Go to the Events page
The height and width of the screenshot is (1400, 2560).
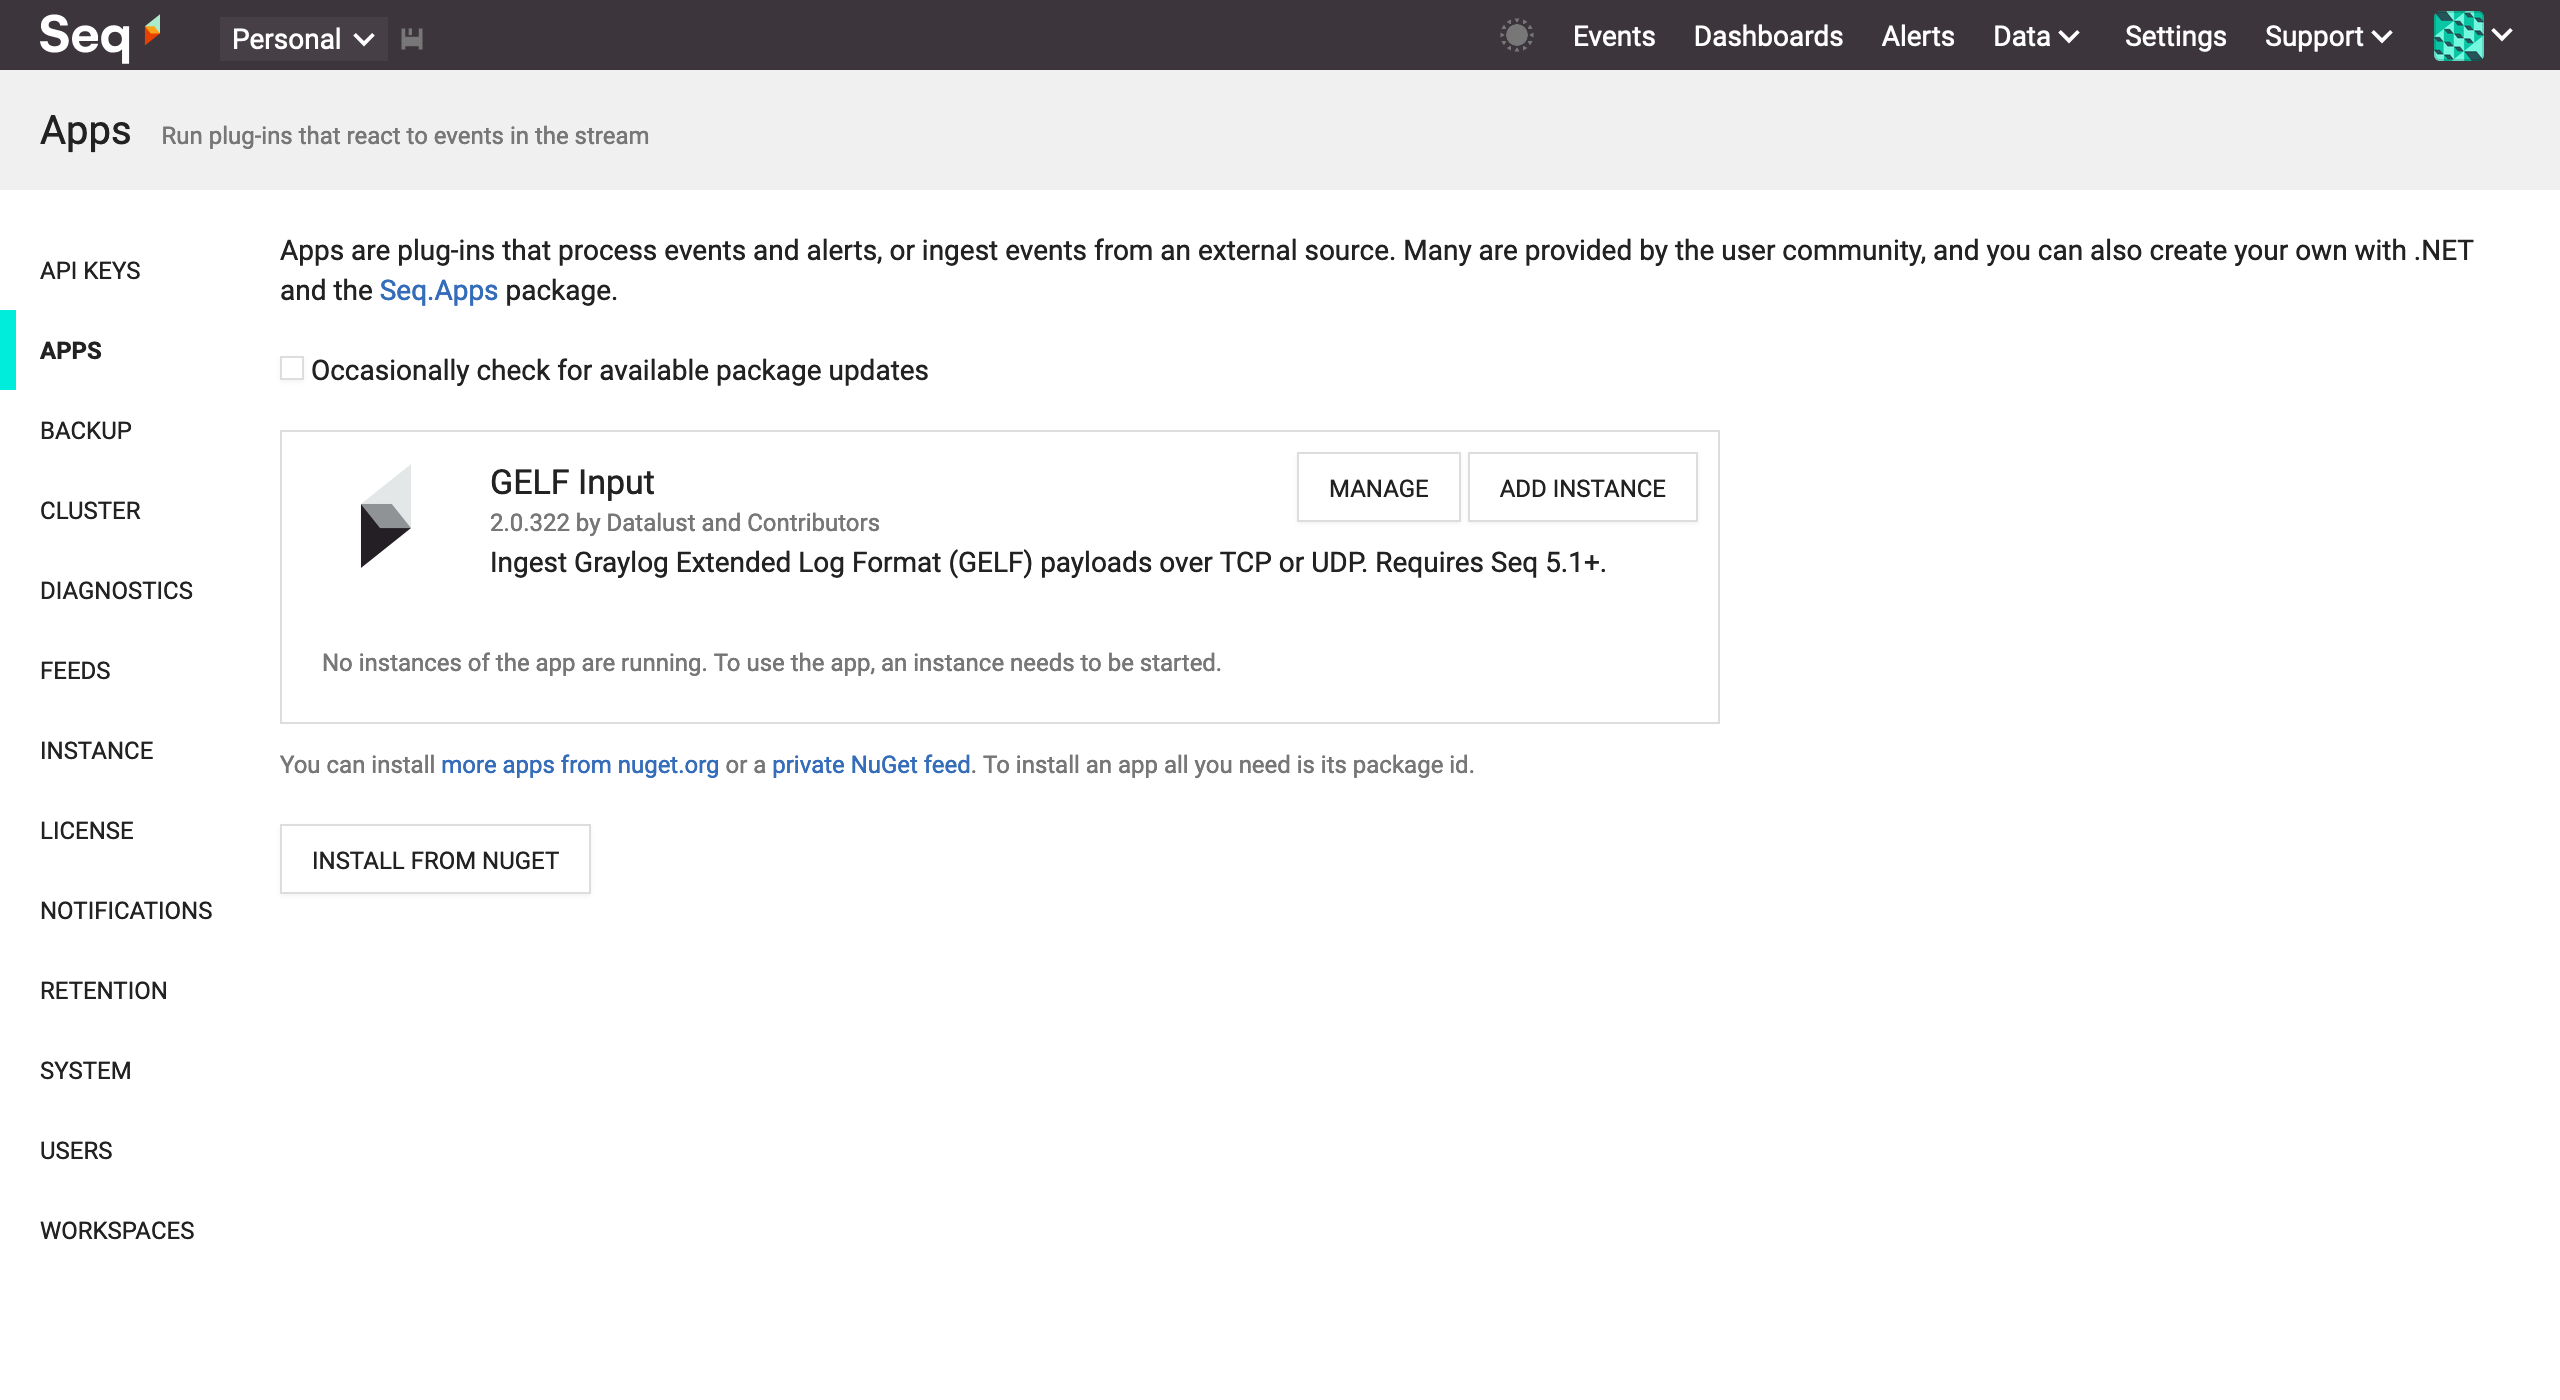click(1613, 36)
